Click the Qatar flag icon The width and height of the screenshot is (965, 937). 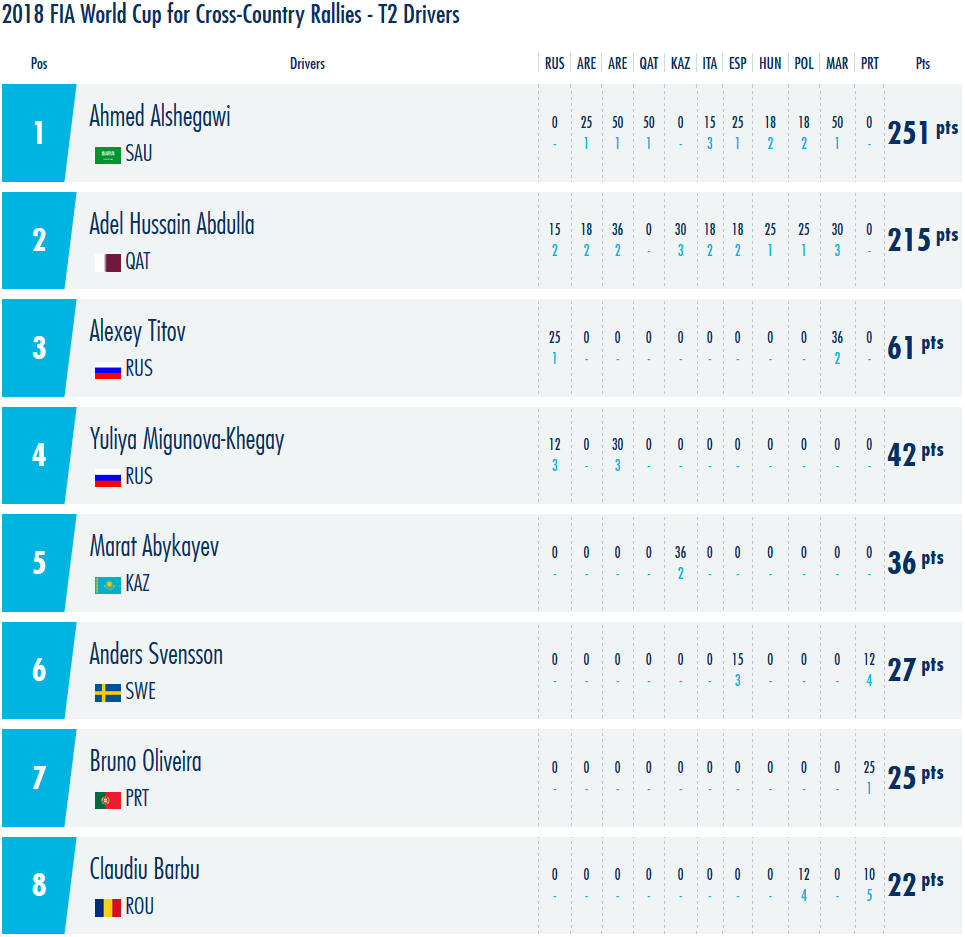click(108, 263)
